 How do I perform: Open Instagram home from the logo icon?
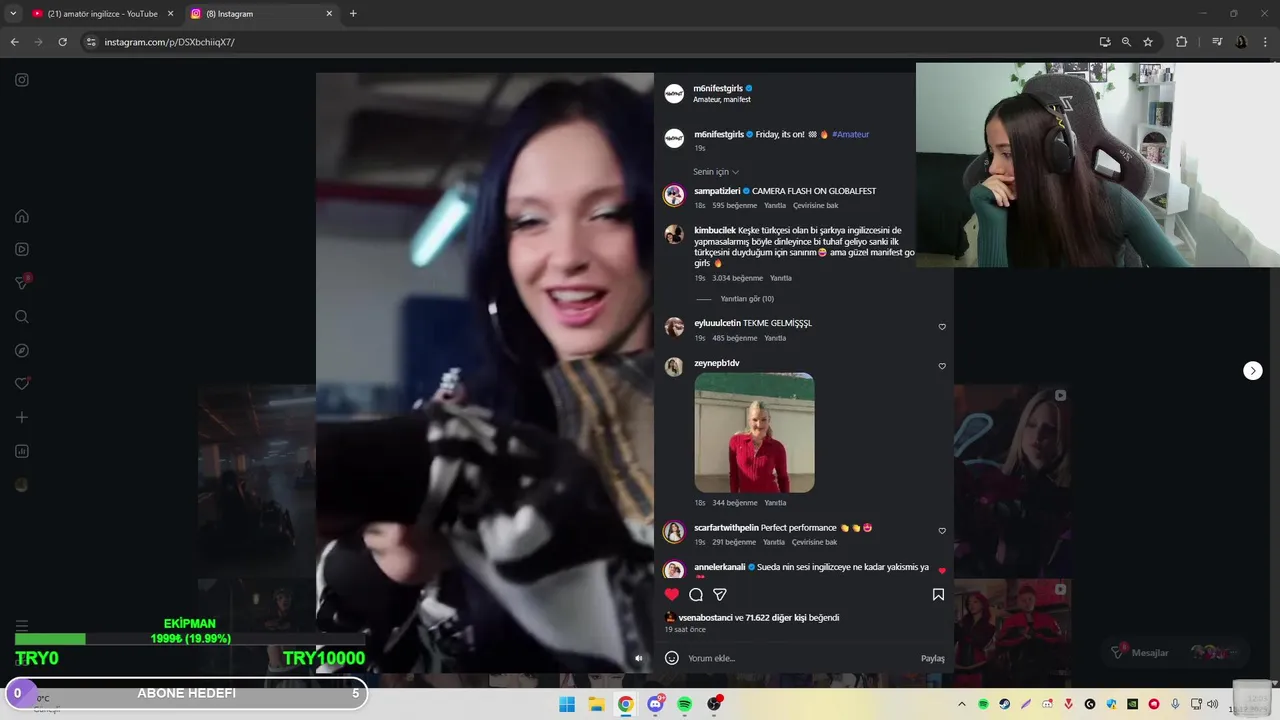[22, 80]
